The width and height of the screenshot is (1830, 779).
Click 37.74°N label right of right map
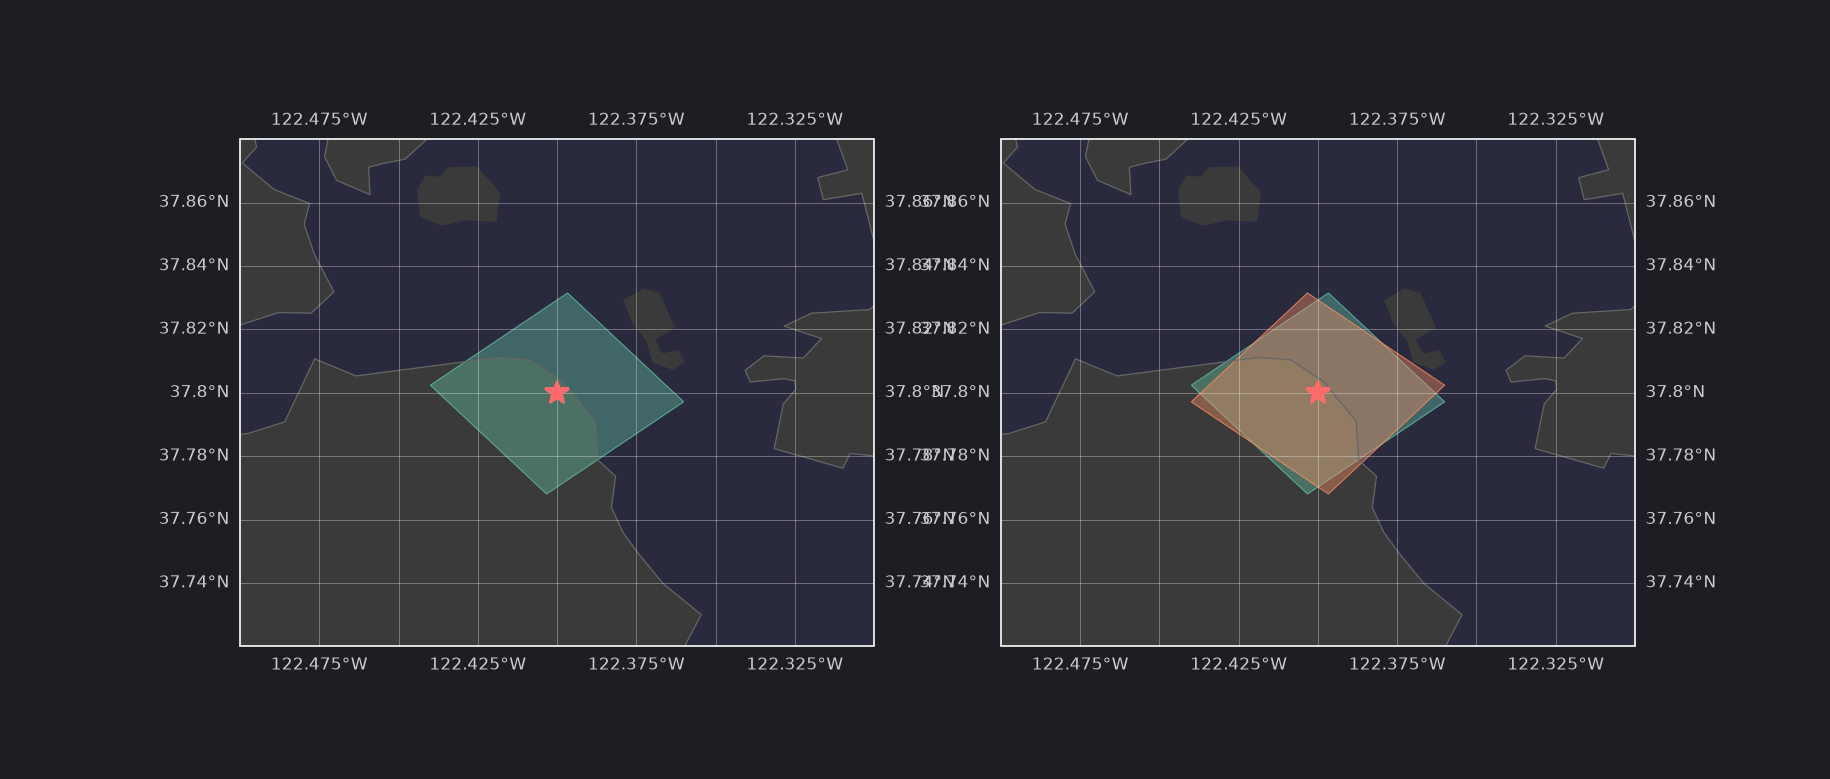(x=1681, y=582)
